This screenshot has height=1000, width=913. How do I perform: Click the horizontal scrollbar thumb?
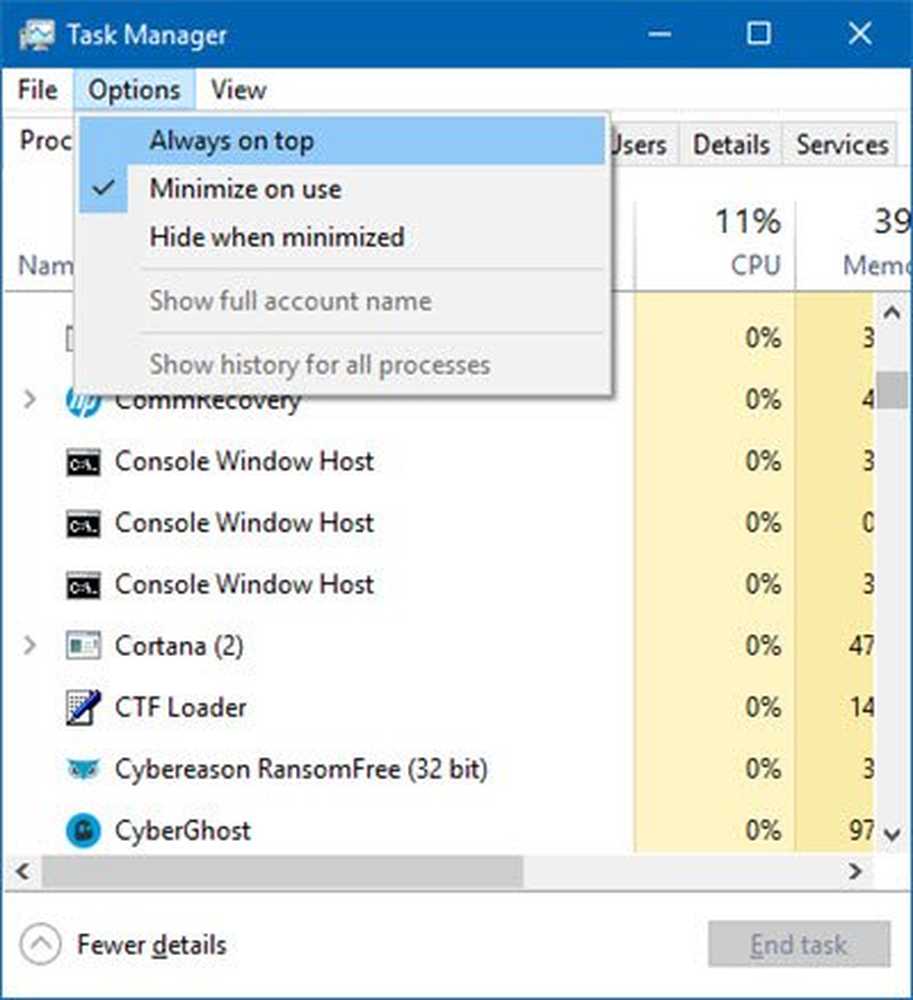(x=282, y=871)
